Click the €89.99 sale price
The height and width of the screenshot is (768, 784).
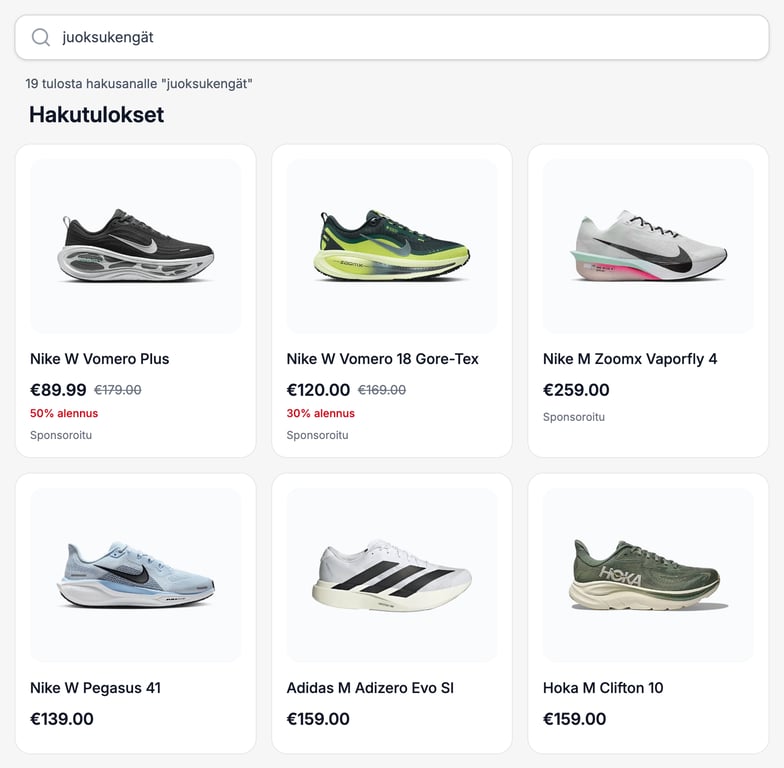coord(58,390)
